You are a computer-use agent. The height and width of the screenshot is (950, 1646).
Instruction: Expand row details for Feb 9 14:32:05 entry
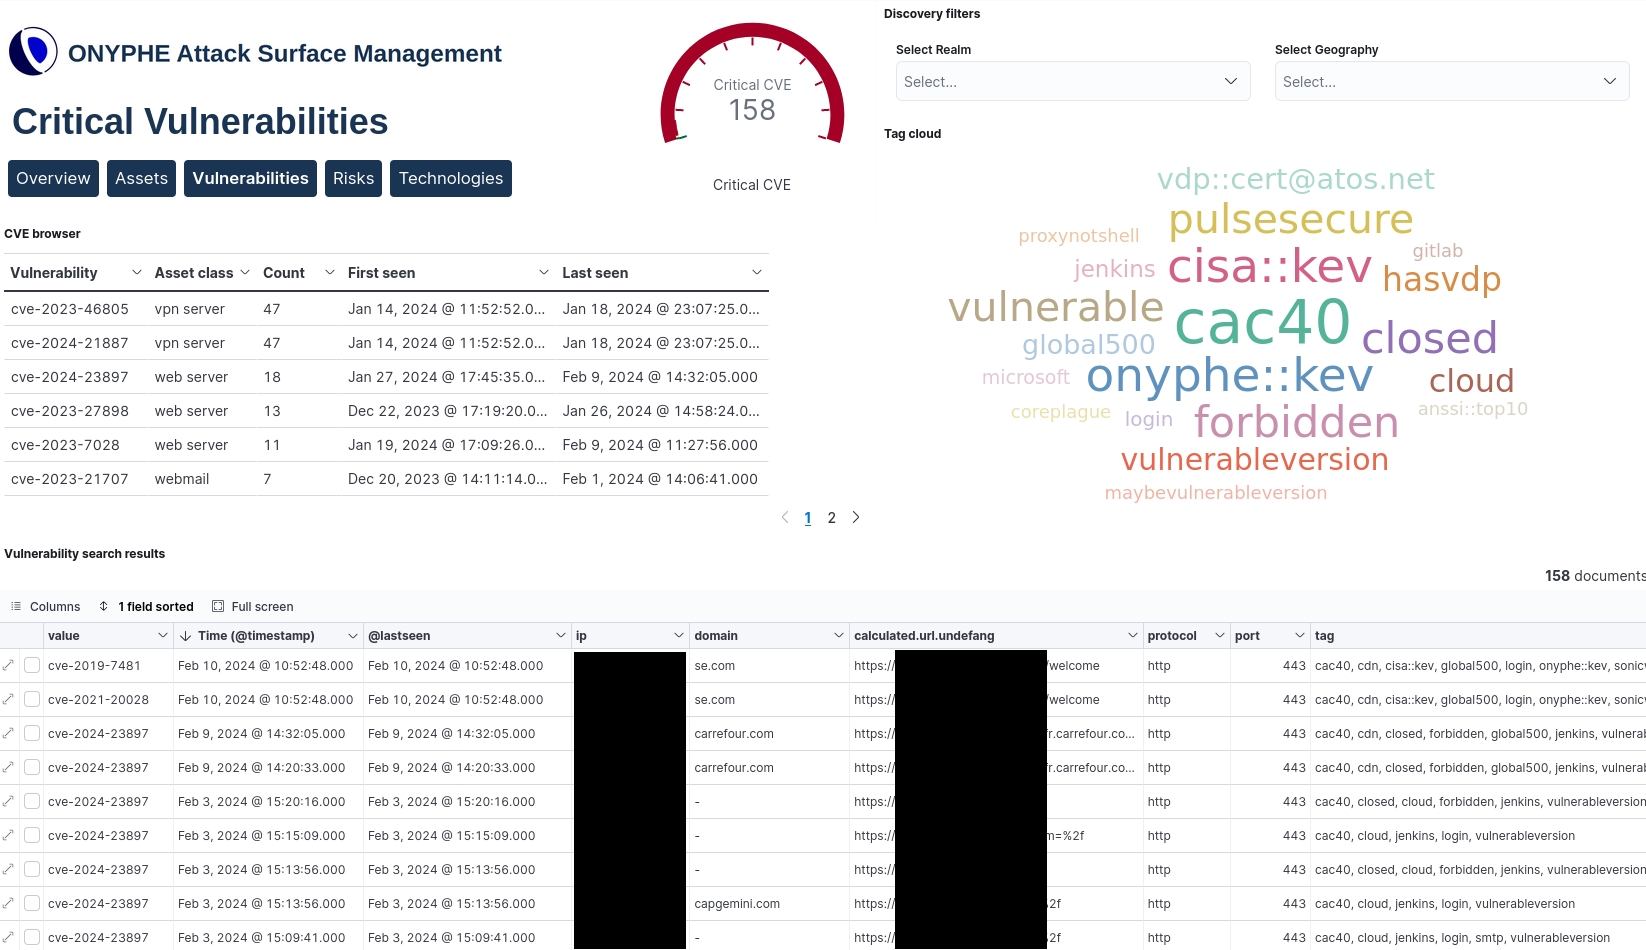(9, 733)
